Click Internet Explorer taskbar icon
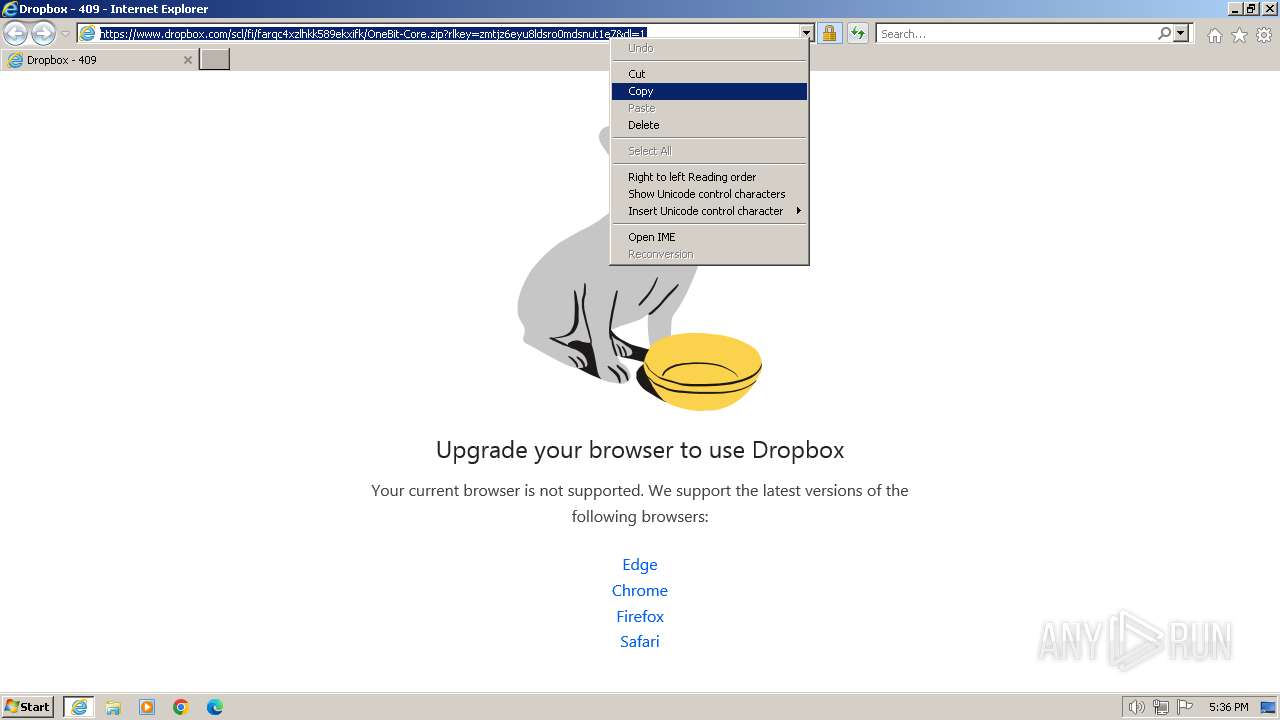The image size is (1280, 720). tap(79, 707)
